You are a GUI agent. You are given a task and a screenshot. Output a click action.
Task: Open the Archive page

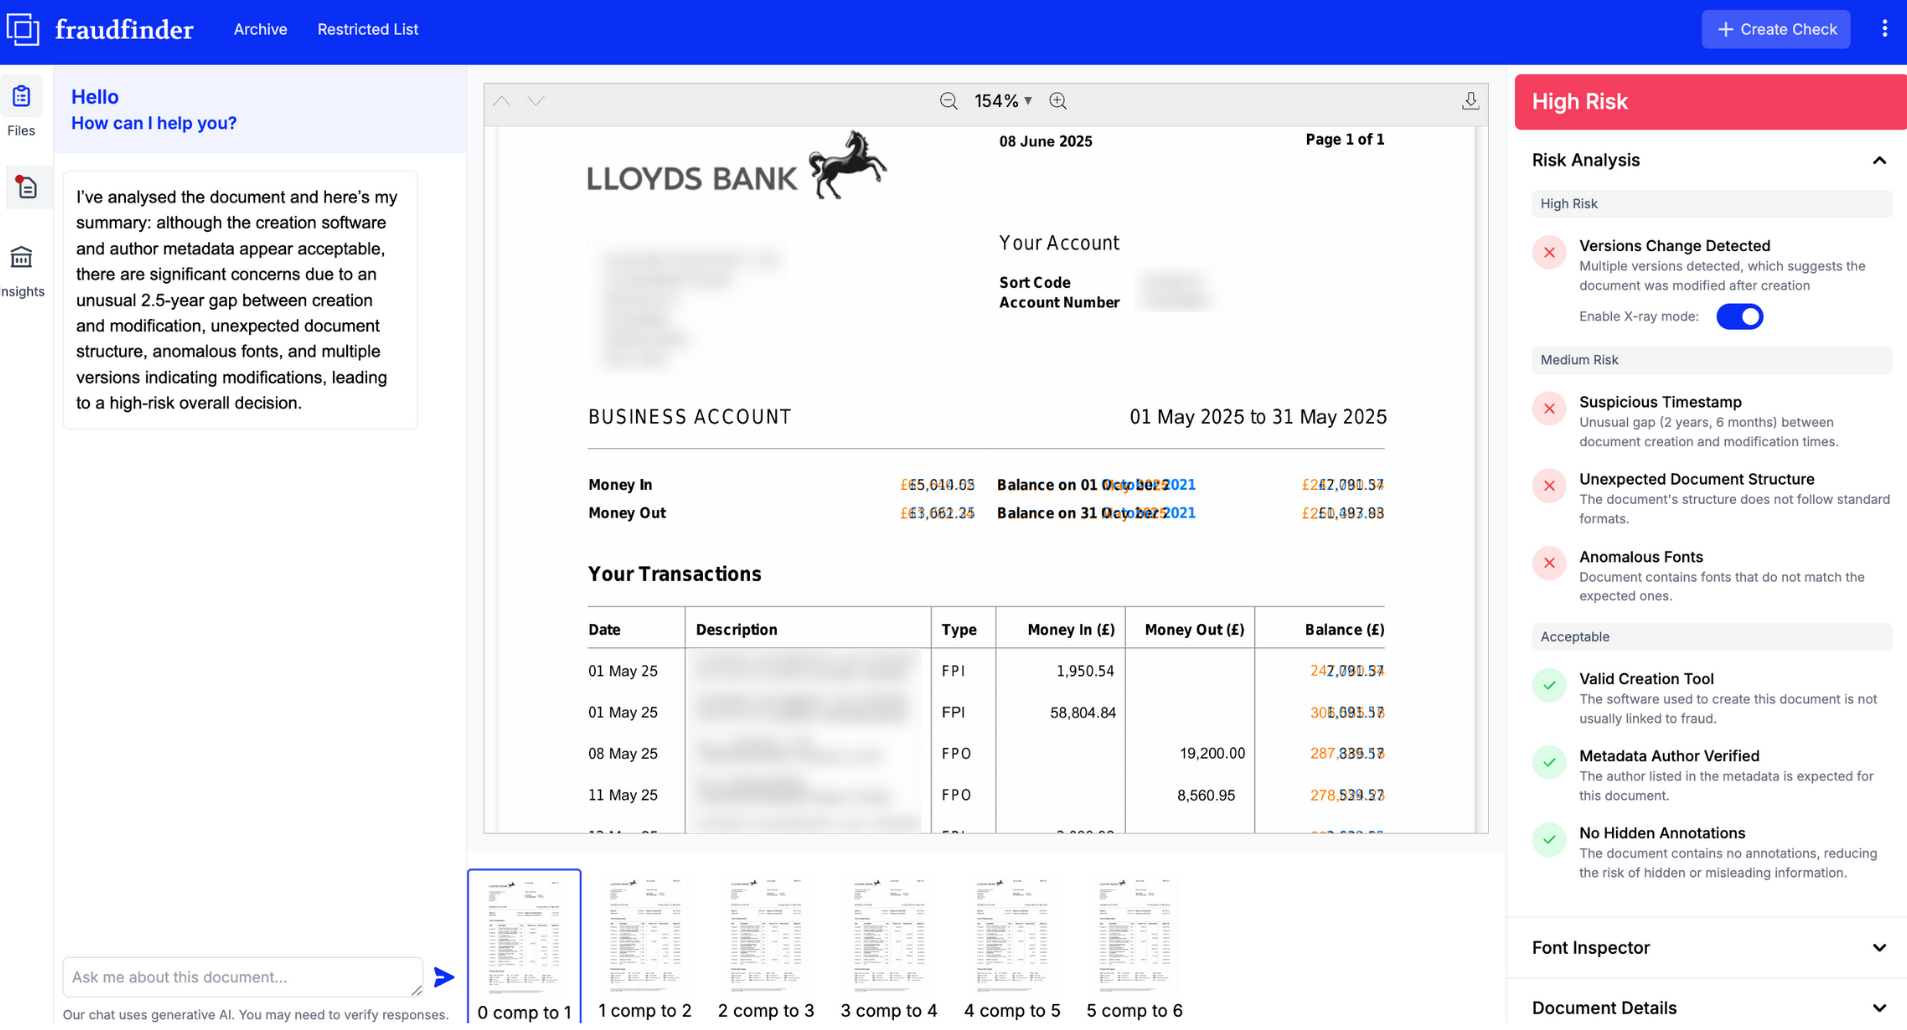[260, 29]
